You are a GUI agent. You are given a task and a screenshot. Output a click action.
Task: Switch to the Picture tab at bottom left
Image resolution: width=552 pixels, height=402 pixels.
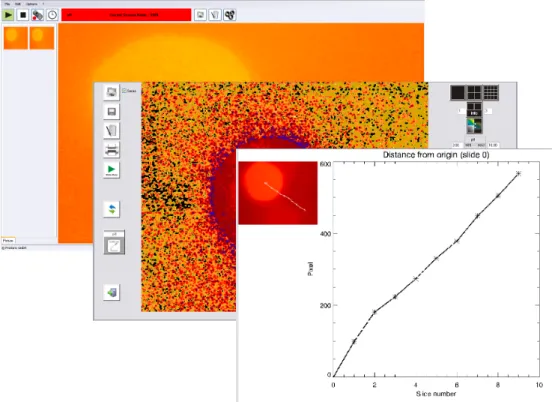pyautogui.click(x=8, y=241)
